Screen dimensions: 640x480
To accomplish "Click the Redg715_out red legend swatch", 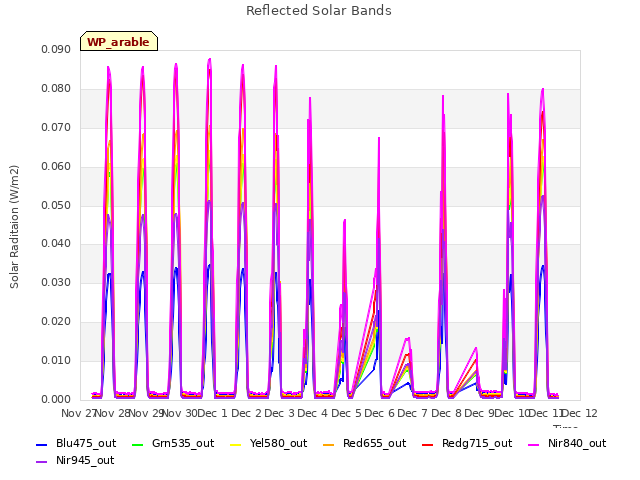I will [x=427, y=444].
